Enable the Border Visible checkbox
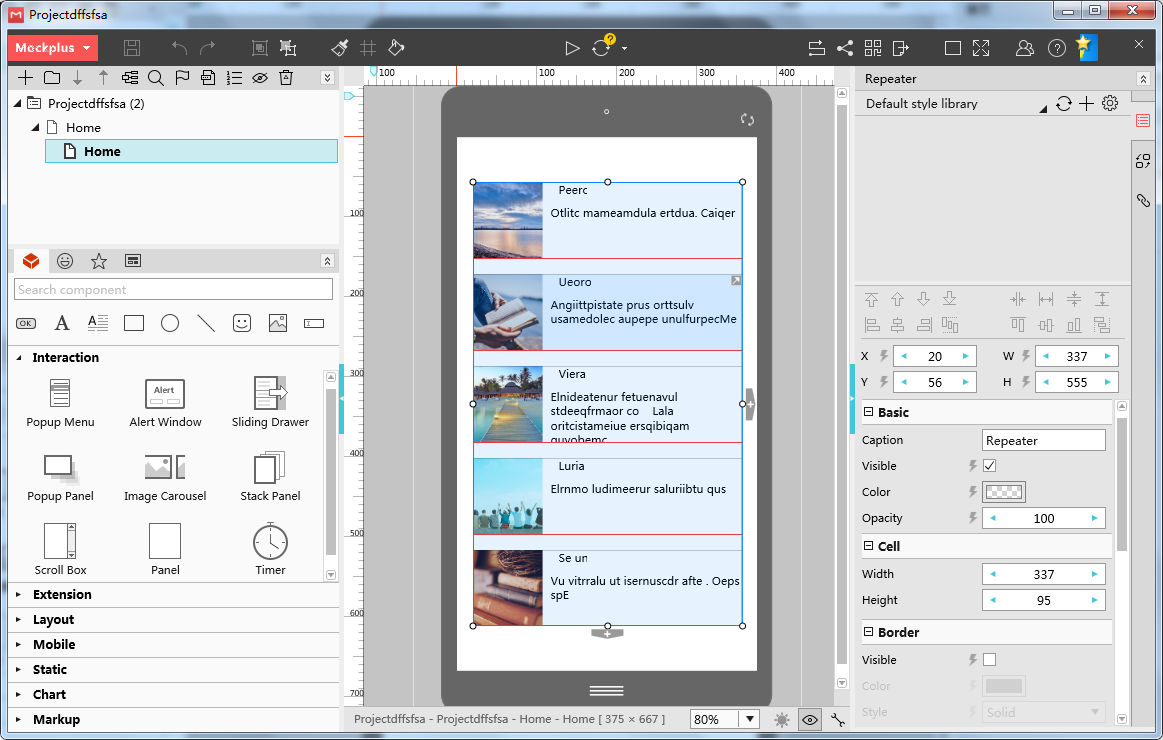The height and width of the screenshot is (740, 1163). [x=989, y=660]
